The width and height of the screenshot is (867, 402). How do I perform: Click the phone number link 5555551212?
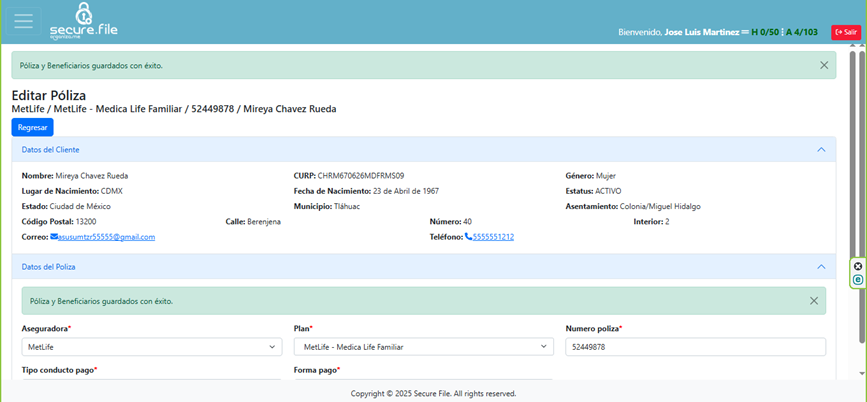coord(494,237)
